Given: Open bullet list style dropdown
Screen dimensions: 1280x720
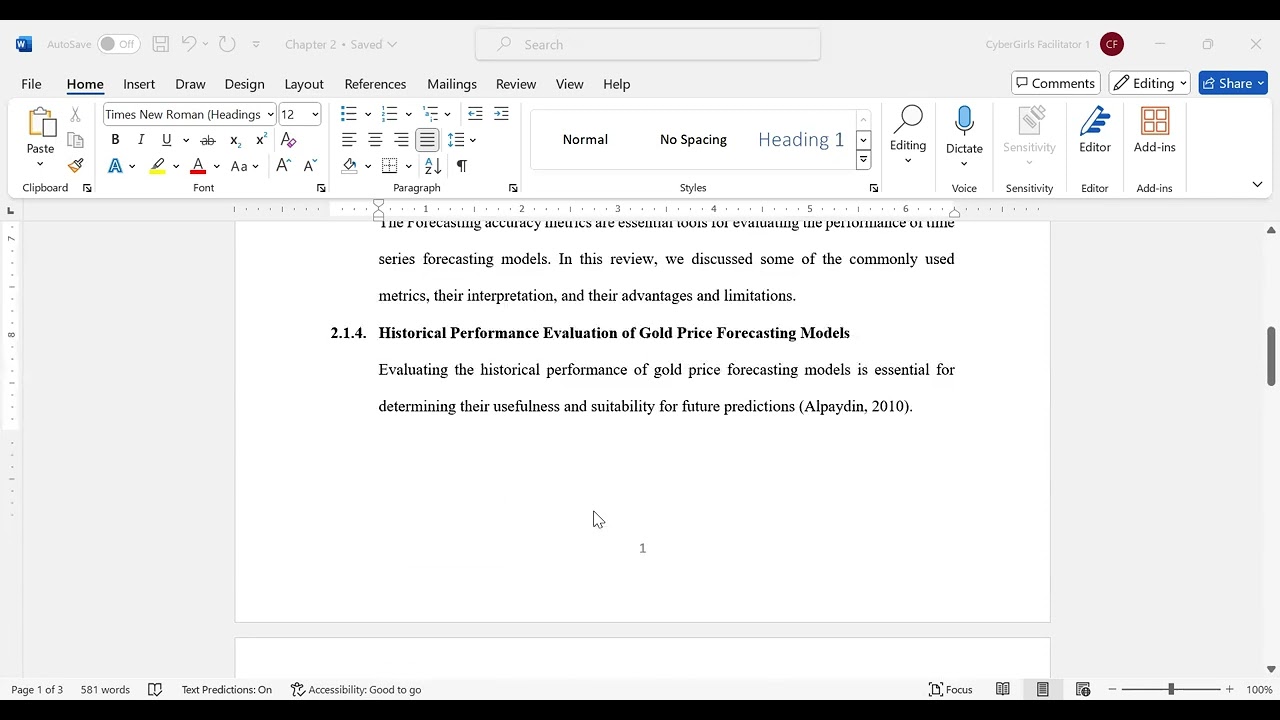Looking at the screenshot, I should (x=368, y=114).
